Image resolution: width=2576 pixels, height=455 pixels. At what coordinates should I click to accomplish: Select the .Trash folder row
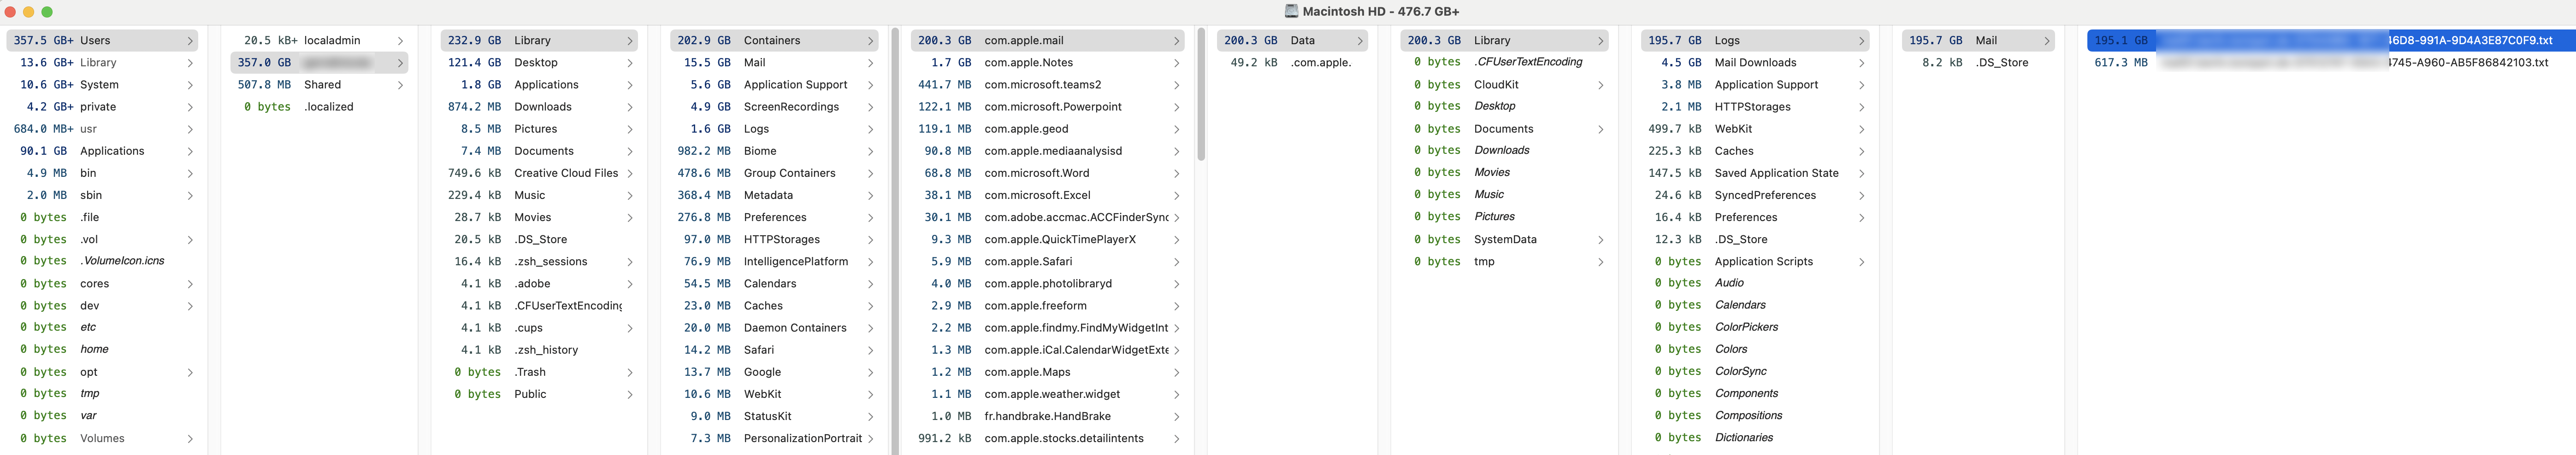[539, 372]
